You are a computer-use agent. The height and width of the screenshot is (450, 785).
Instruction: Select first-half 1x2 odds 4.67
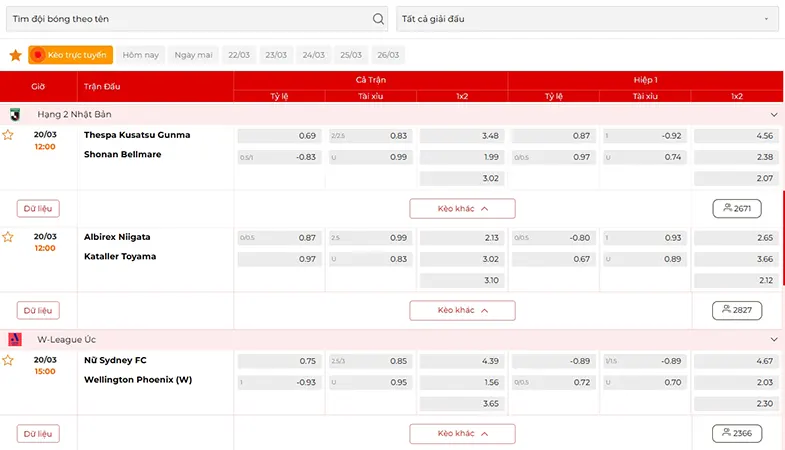pyautogui.click(x=736, y=361)
